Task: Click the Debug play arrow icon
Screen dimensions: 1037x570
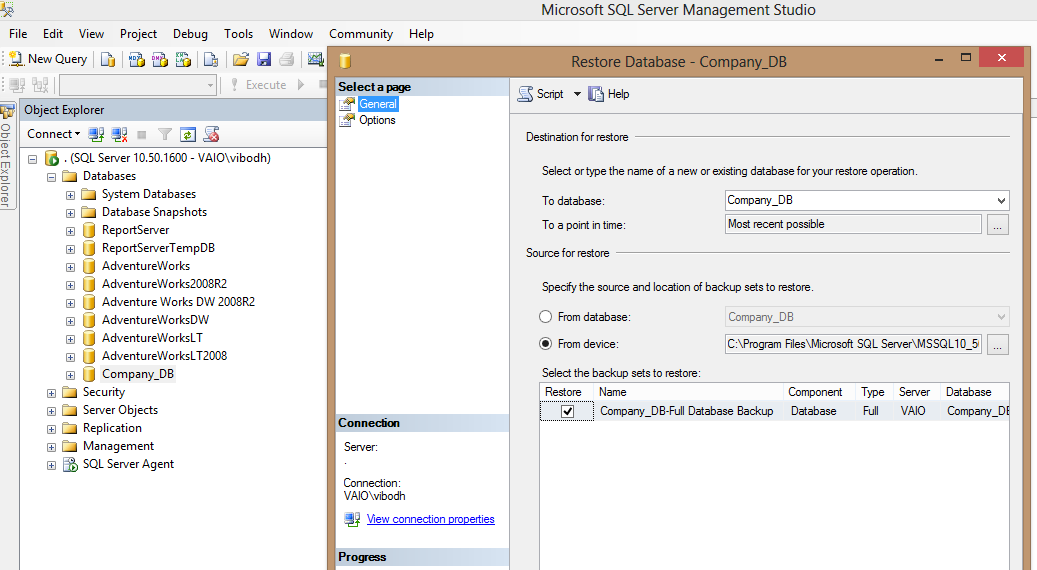Action: tap(302, 85)
